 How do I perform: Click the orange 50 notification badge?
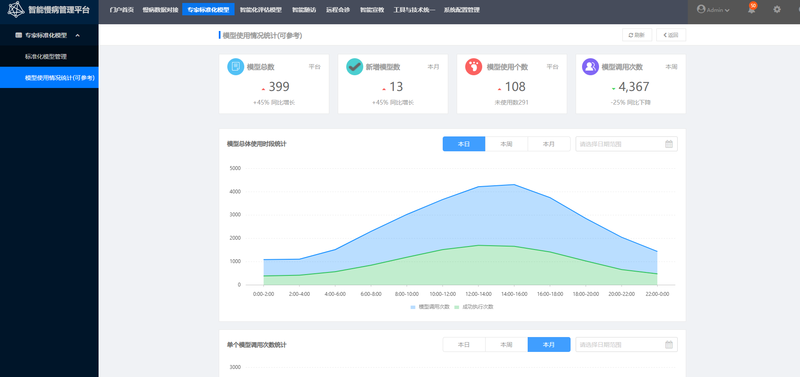pos(753,5)
